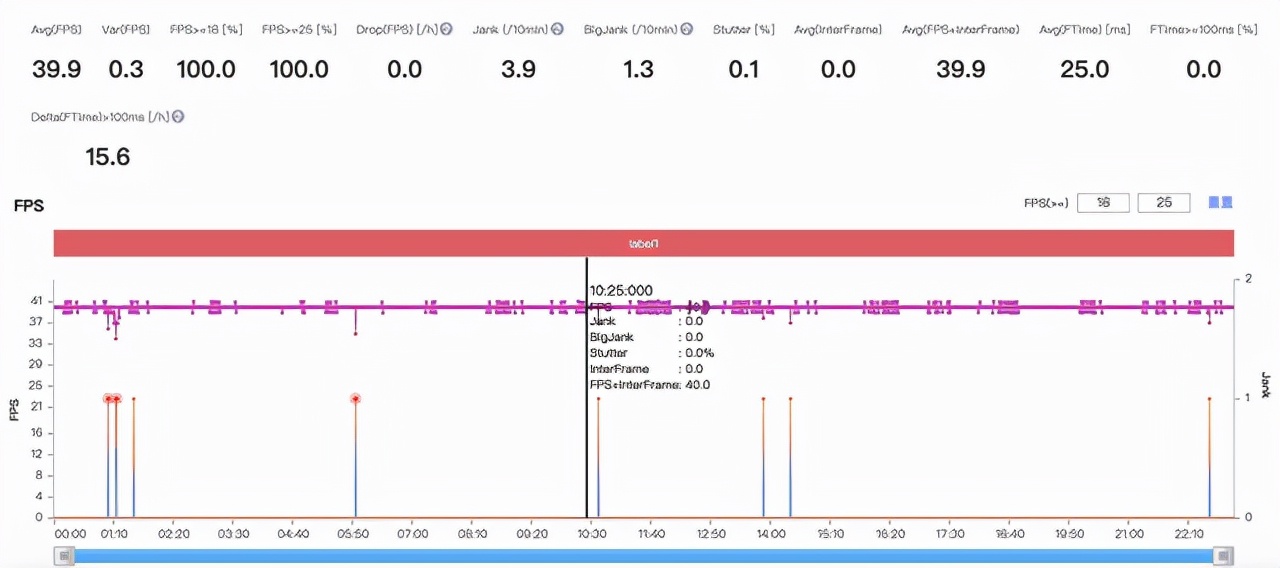Click the Avg(FTime) [ms] value 25.0

click(1085, 69)
